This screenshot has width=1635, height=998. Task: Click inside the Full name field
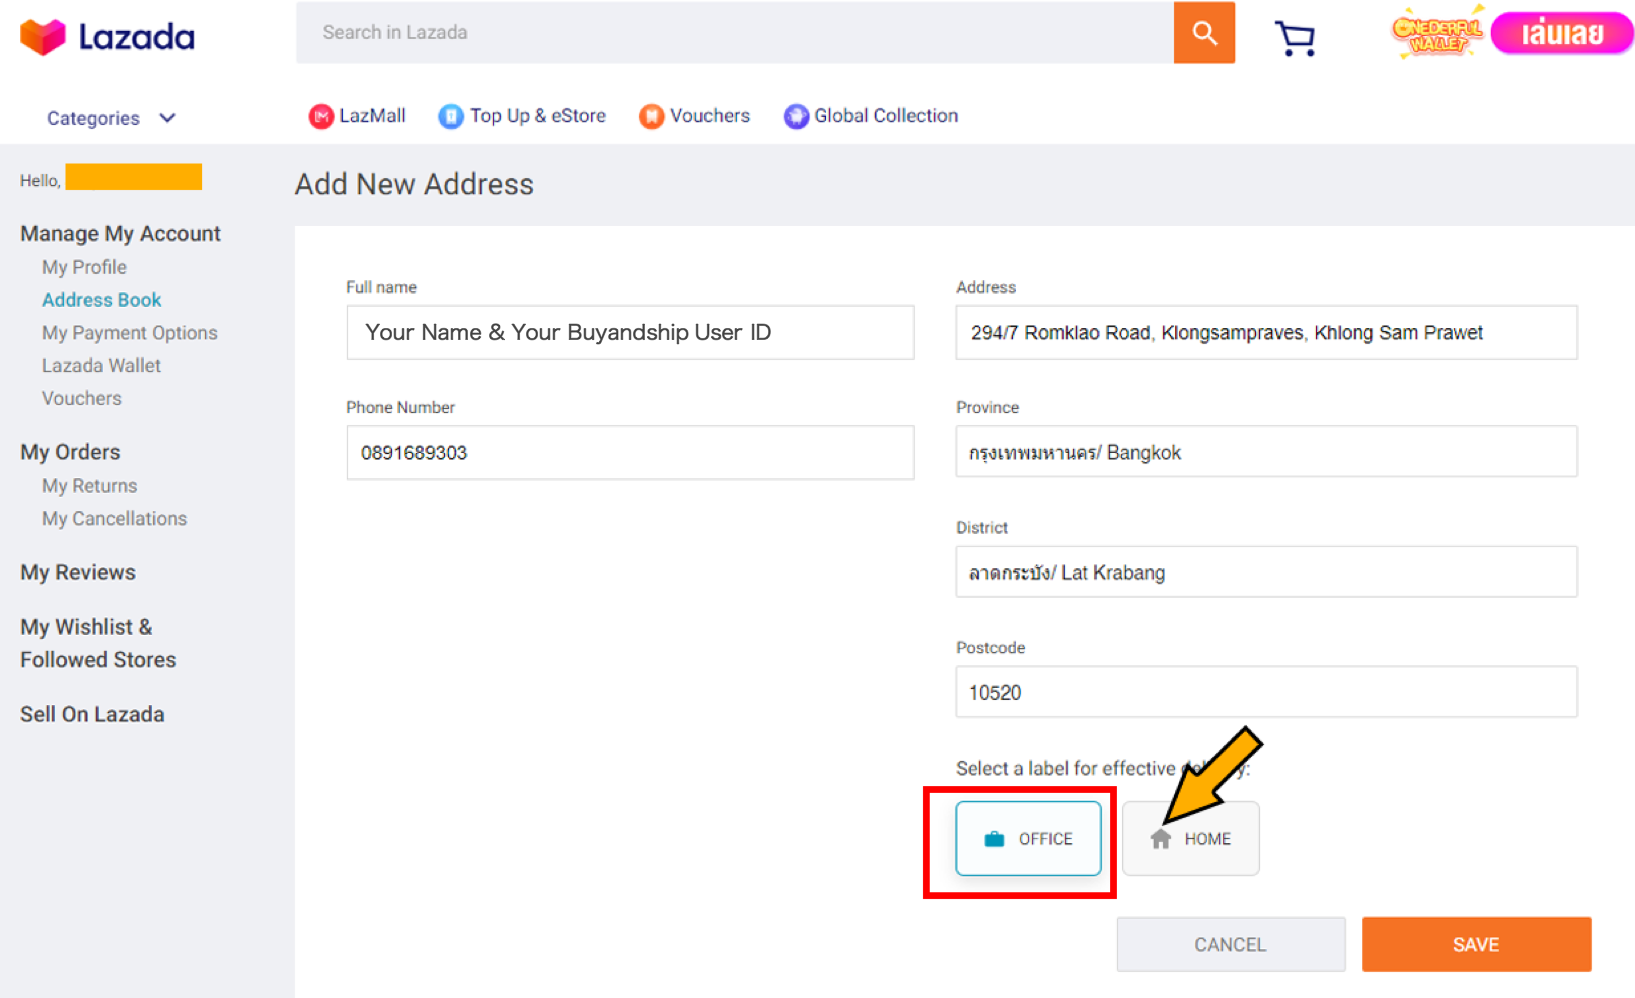tap(630, 332)
